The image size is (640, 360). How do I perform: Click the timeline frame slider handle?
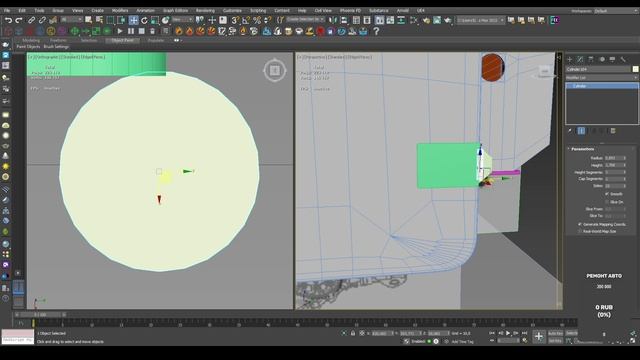(40, 315)
